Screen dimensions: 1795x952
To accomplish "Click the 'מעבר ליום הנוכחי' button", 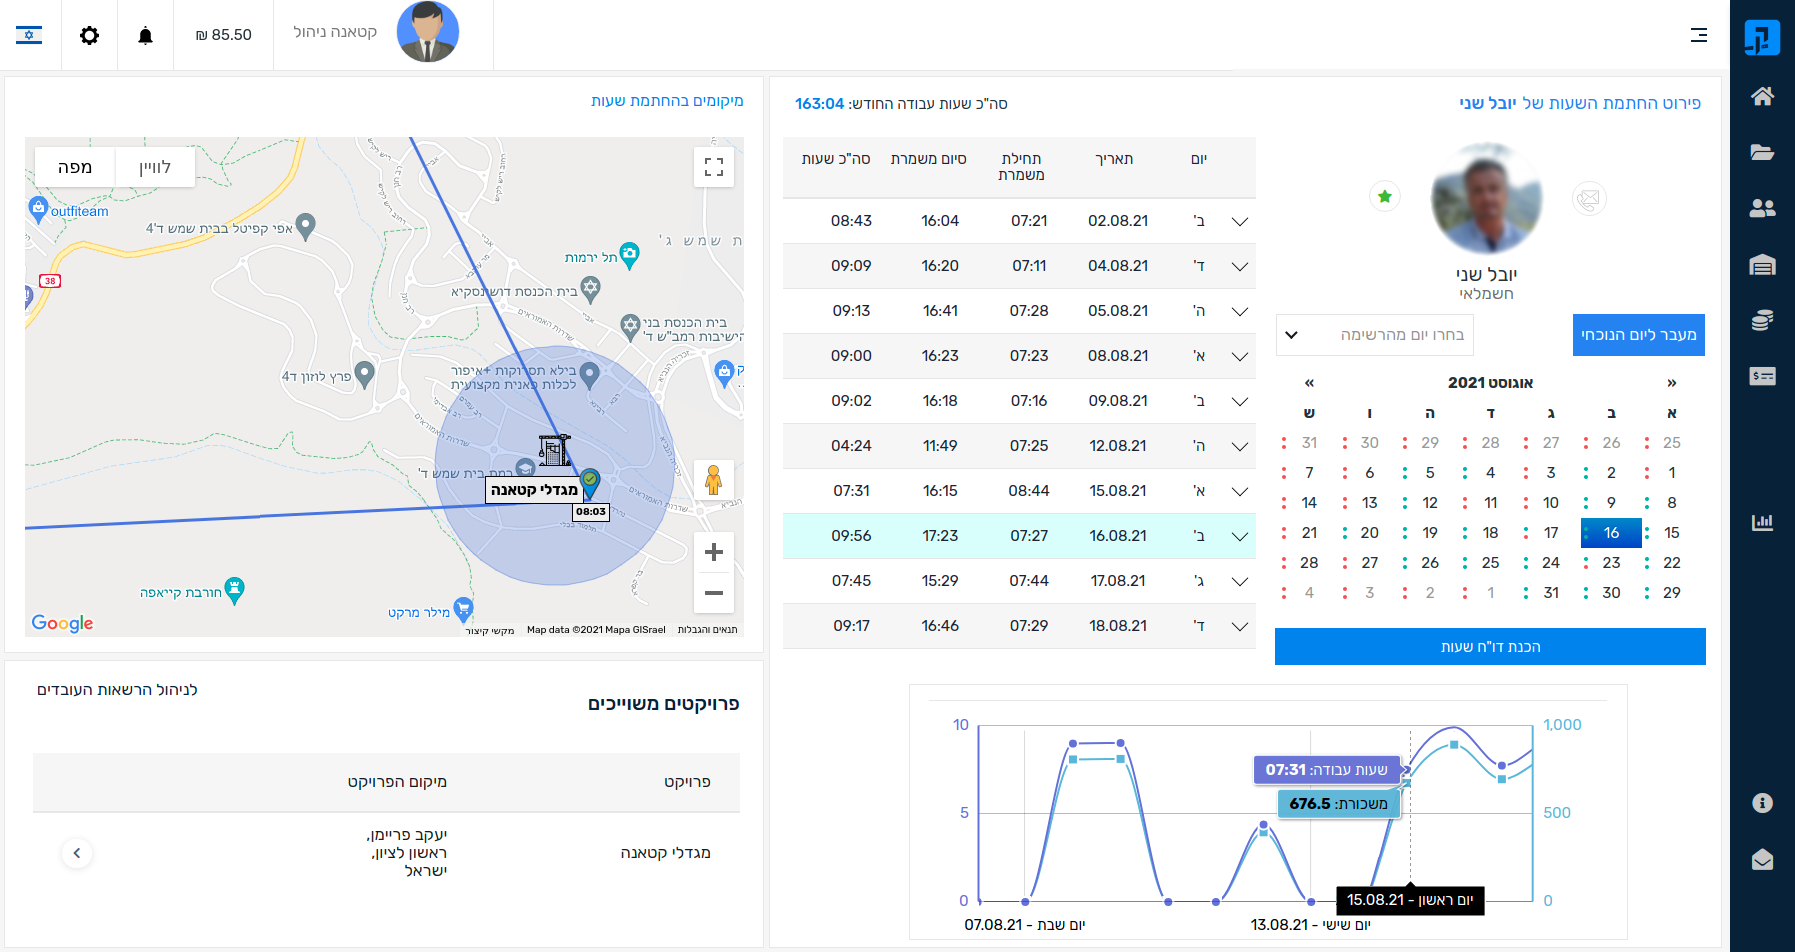I will coord(1637,335).
